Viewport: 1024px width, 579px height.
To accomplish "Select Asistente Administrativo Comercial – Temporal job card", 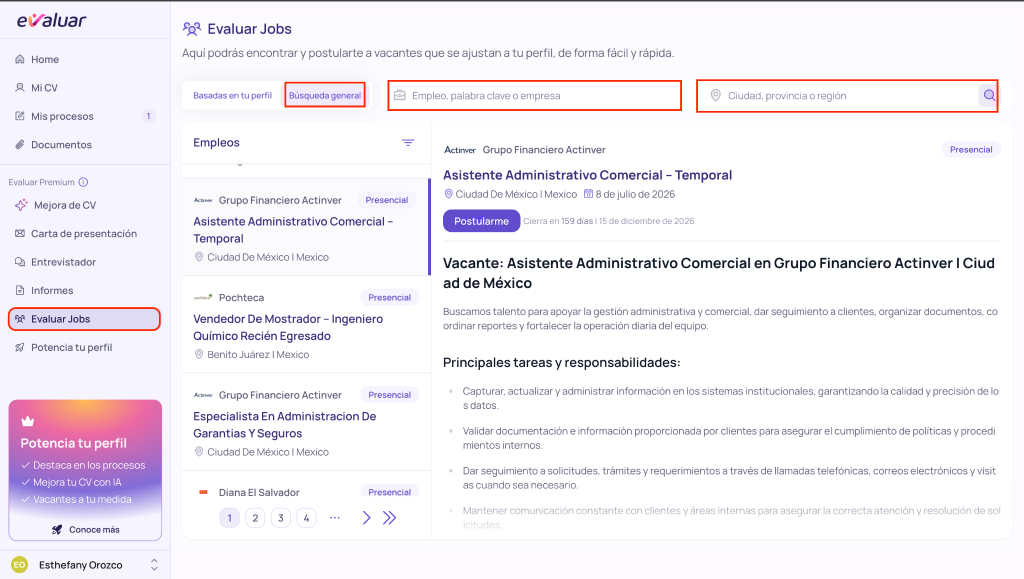I will coord(306,227).
